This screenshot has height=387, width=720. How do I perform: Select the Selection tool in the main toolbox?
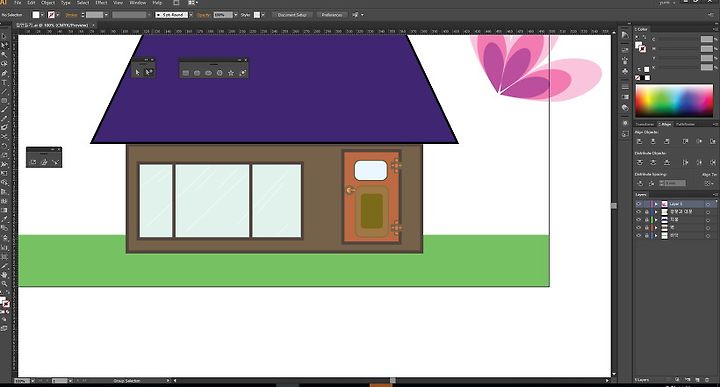(5, 37)
